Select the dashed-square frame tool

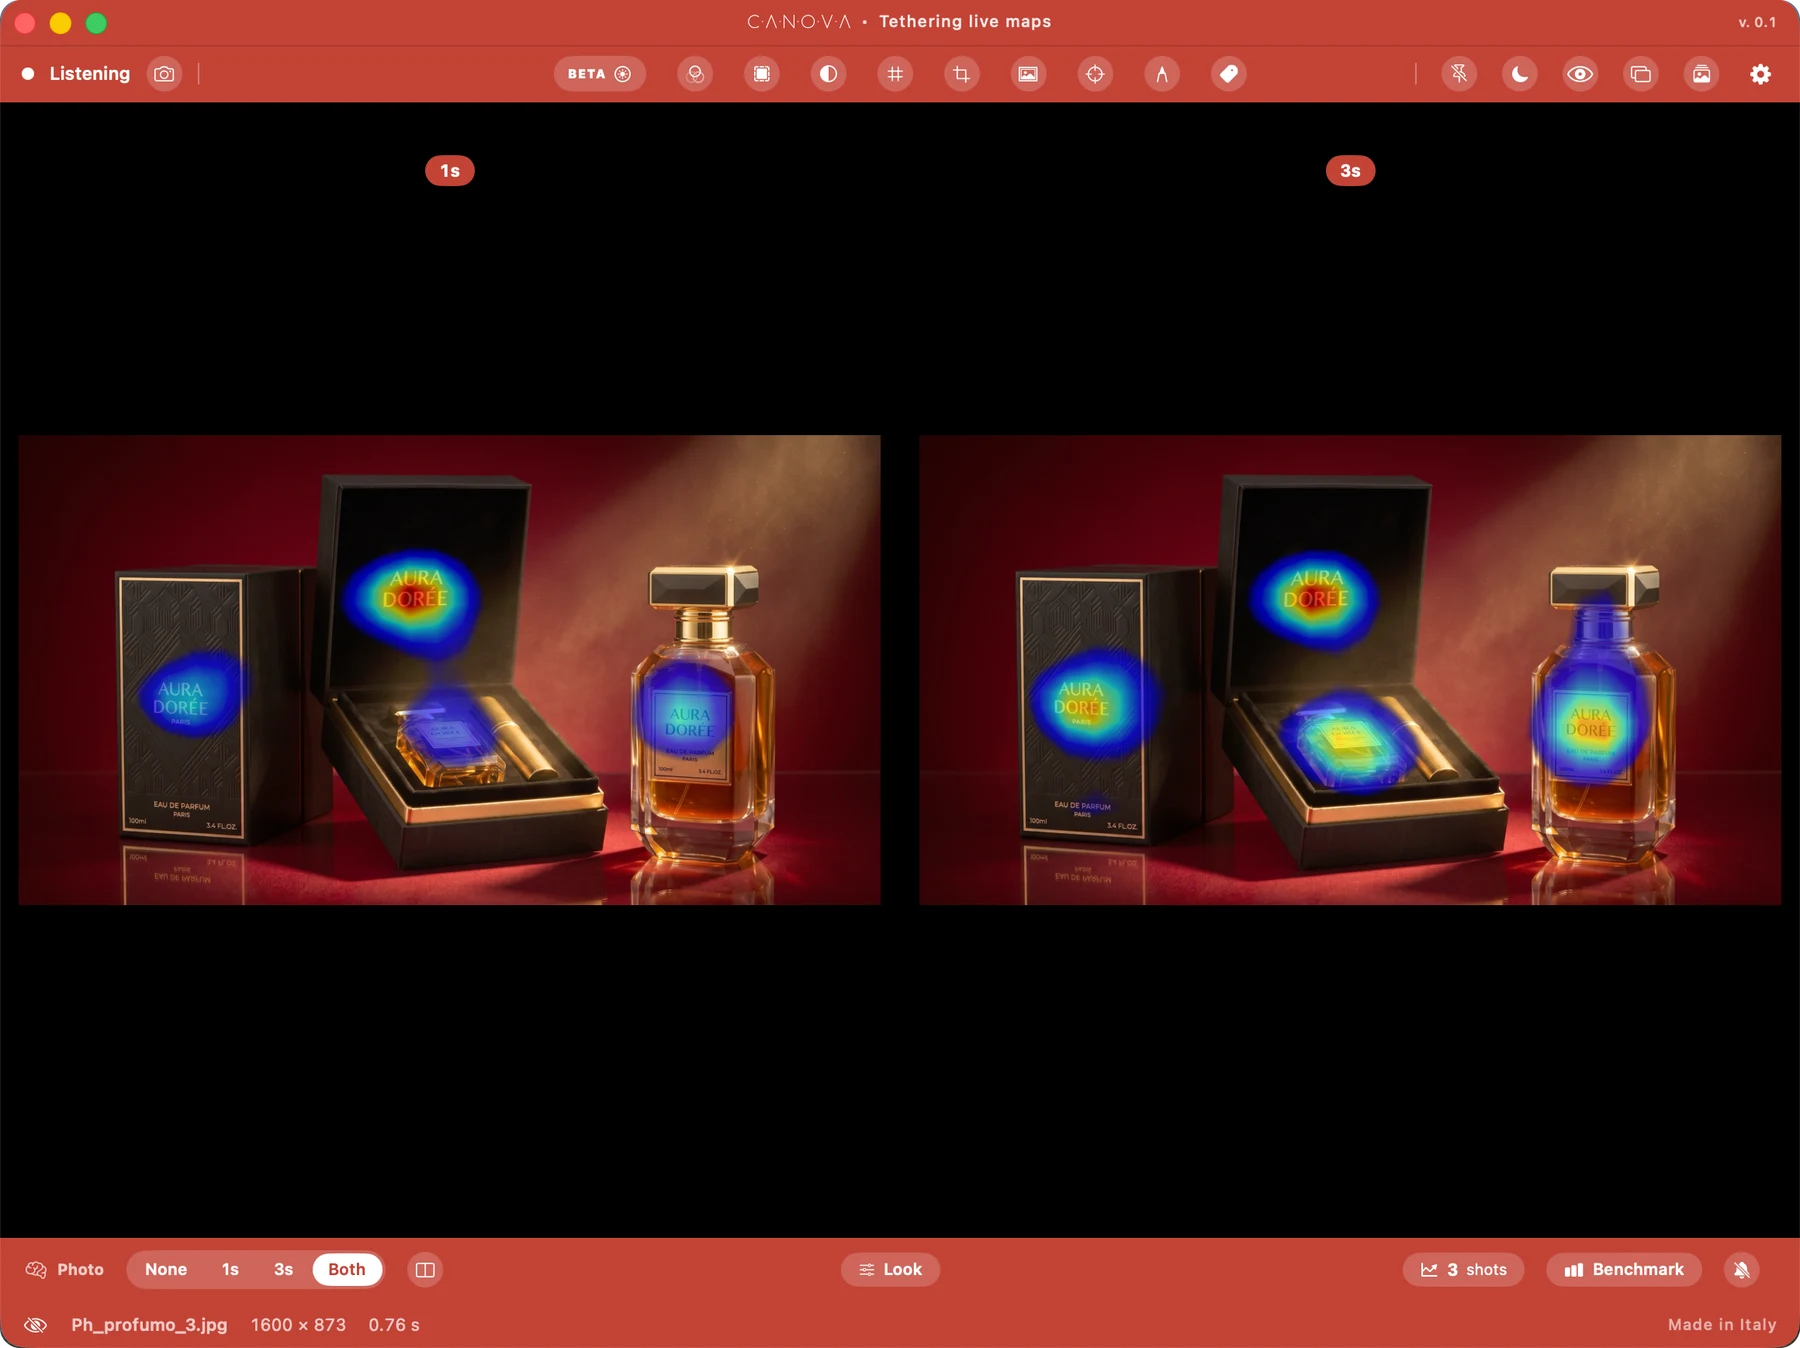point(762,74)
